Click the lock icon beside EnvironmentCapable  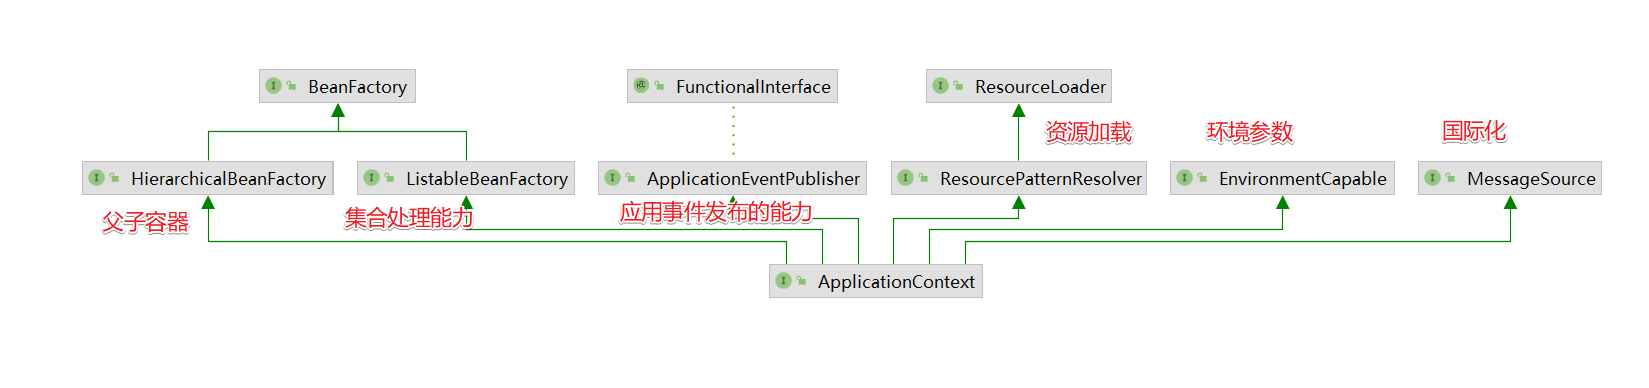tap(1202, 178)
